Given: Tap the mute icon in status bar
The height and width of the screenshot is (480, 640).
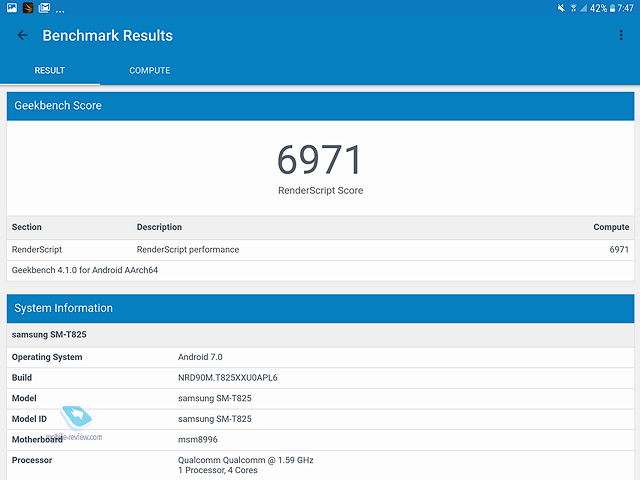Looking at the screenshot, I should pyautogui.click(x=562, y=8).
